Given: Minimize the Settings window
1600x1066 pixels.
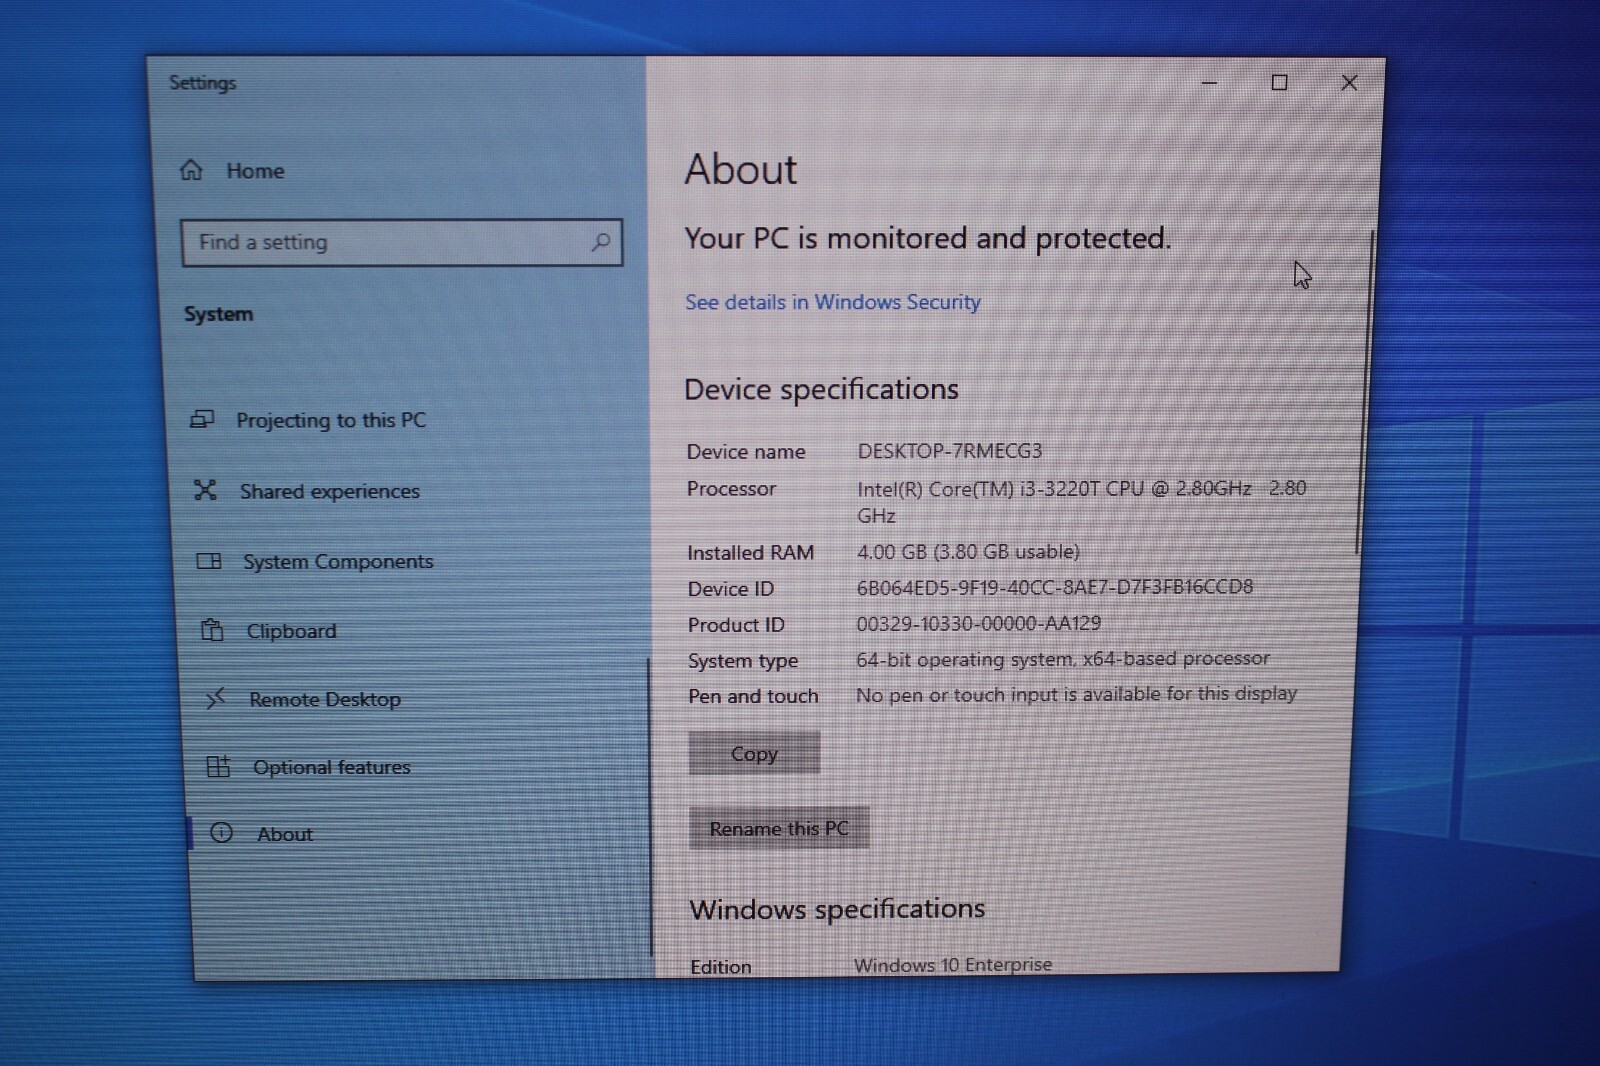Looking at the screenshot, I should coord(1209,83).
